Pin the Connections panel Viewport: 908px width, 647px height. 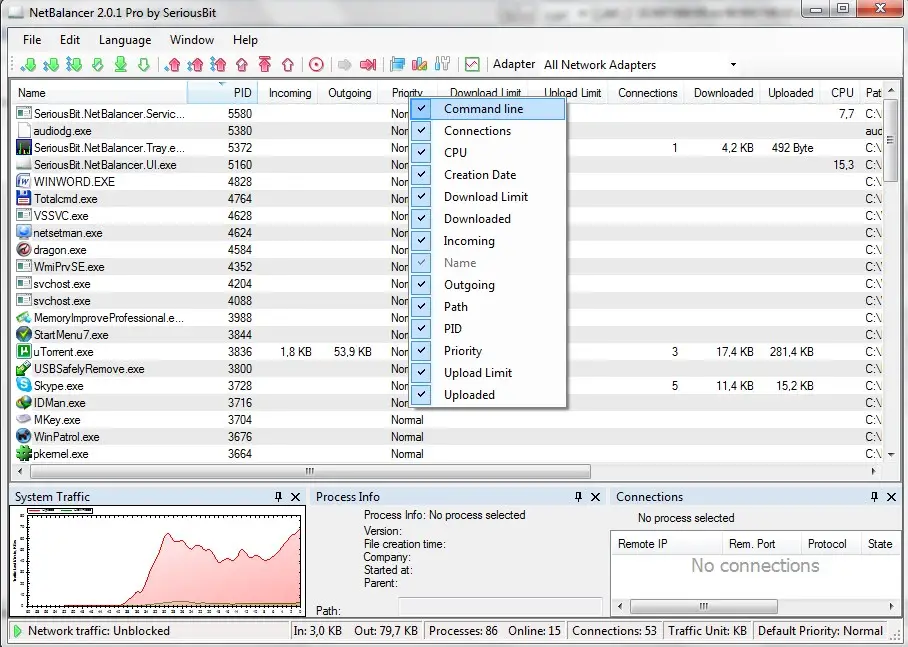coord(874,496)
